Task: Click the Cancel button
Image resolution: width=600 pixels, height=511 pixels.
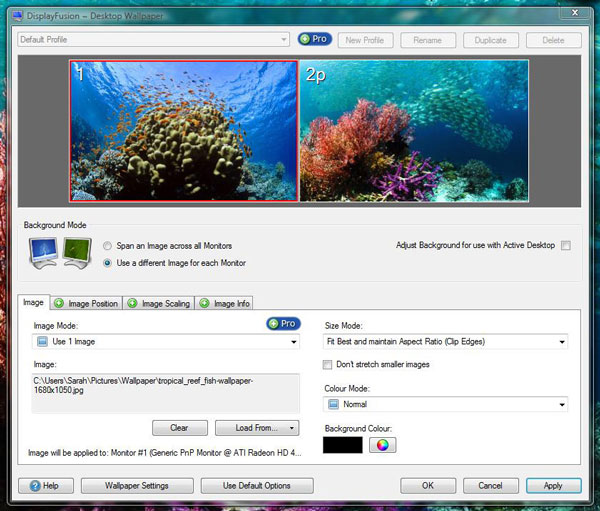Action: pyautogui.click(x=491, y=486)
